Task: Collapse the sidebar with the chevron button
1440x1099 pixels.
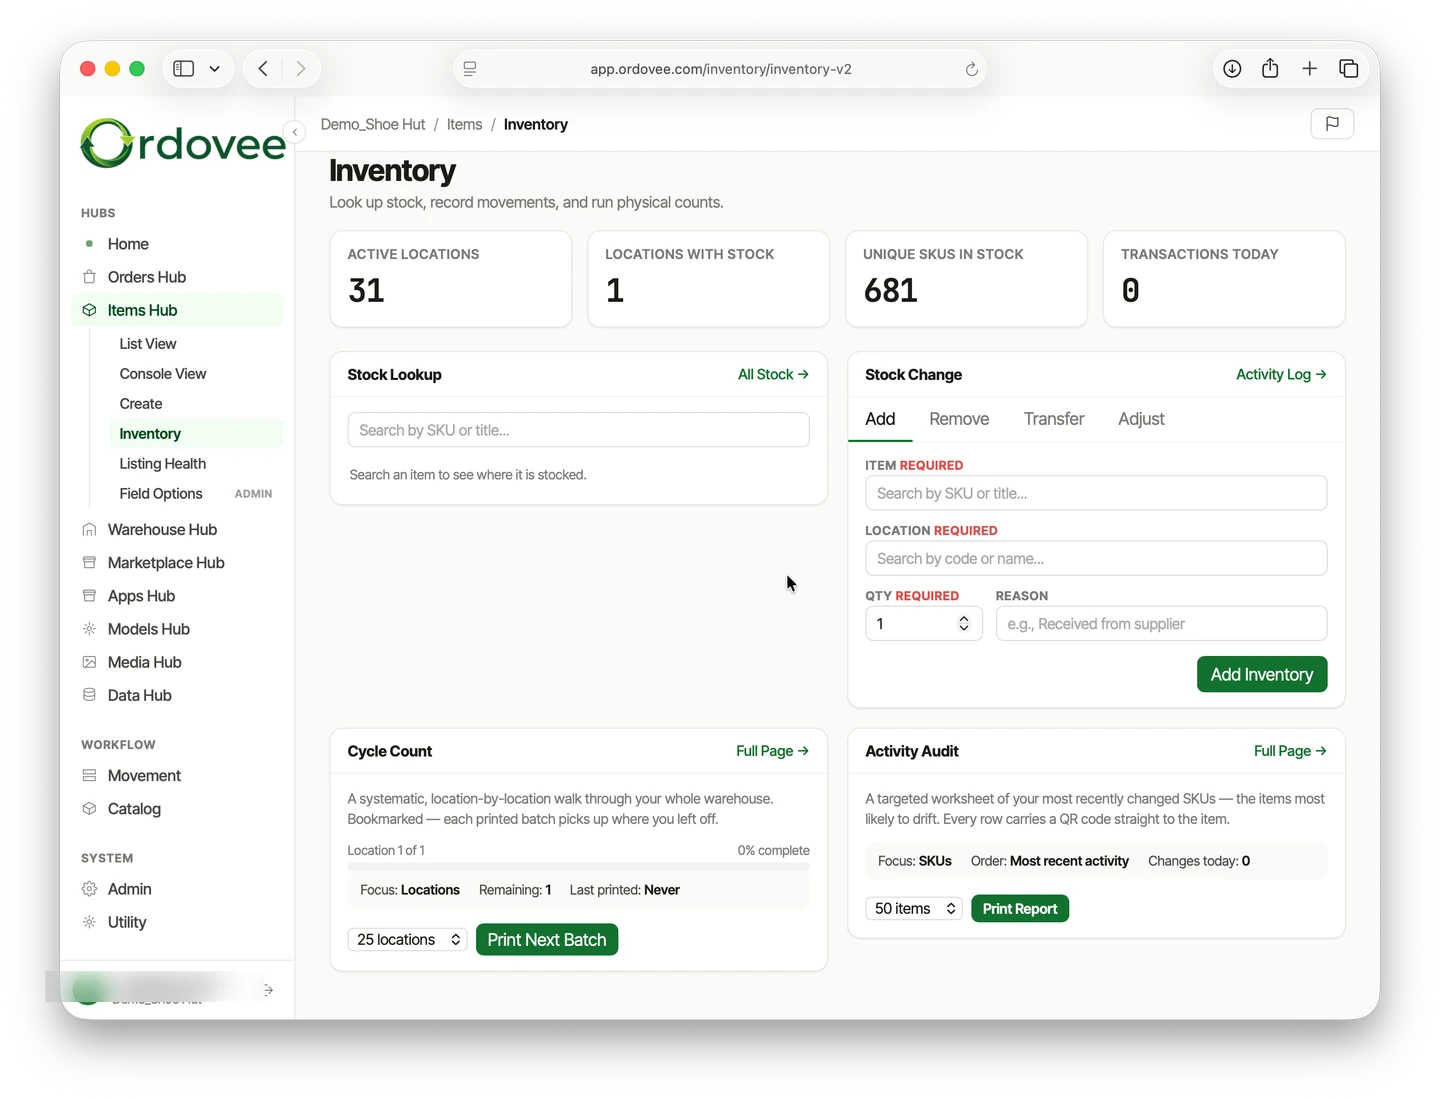Action: coord(294,132)
